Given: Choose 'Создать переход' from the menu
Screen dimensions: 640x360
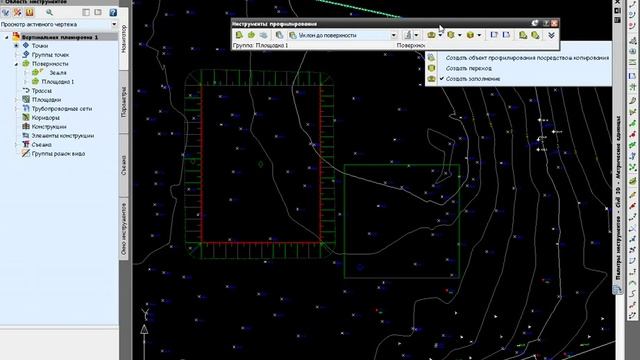Looking at the screenshot, I should pyautogui.click(x=469, y=69).
